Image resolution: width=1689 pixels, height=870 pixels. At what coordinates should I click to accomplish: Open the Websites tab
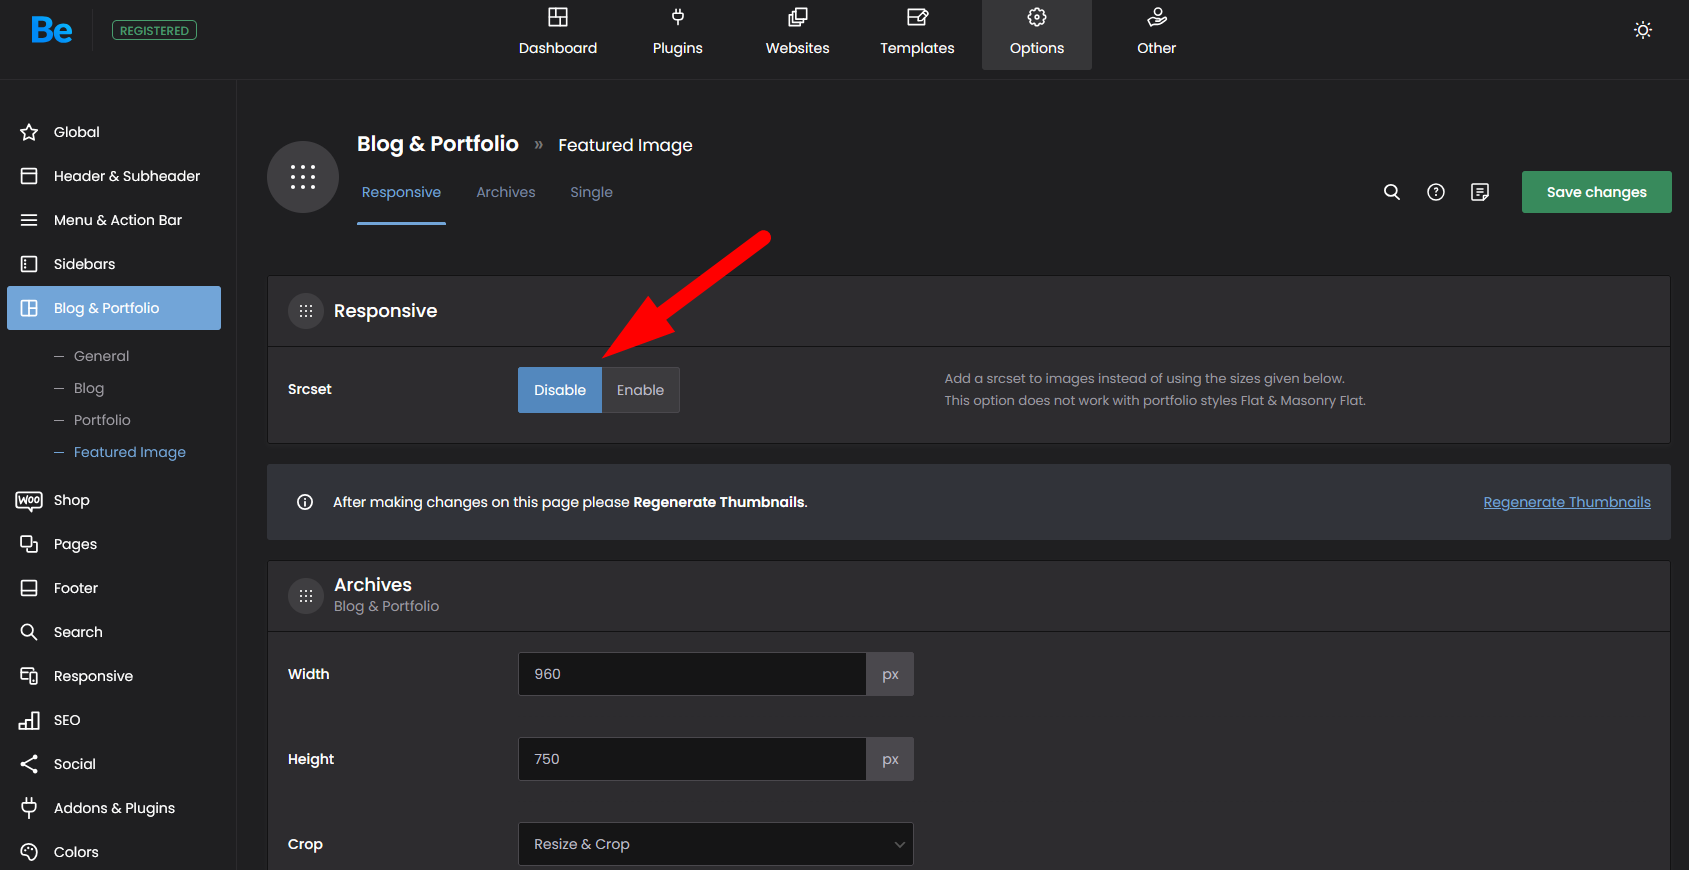[x=798, y=32]
